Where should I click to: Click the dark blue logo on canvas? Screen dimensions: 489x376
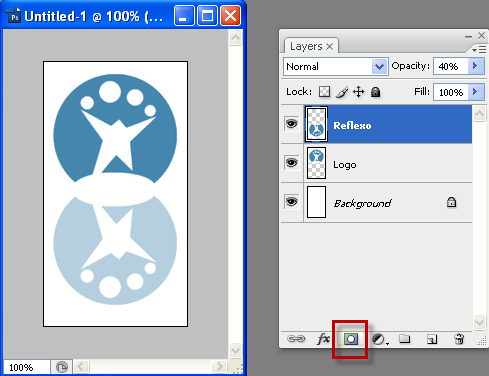tap(115, 128)
